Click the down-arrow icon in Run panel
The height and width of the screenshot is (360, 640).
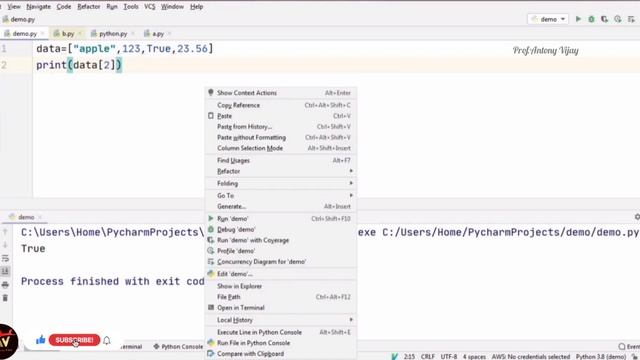tap(5, 245)
